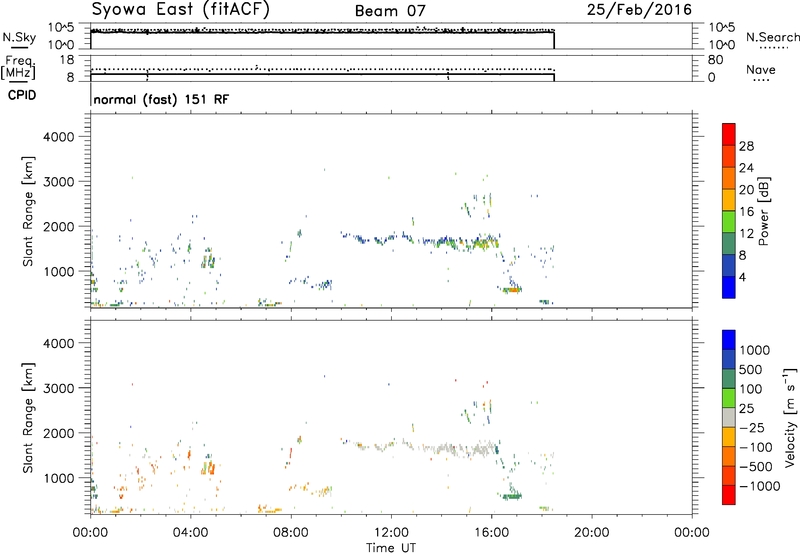Click 'normal (fast) 151 RF' text
This screenshot has height=554, width=800.
[161, 99]
